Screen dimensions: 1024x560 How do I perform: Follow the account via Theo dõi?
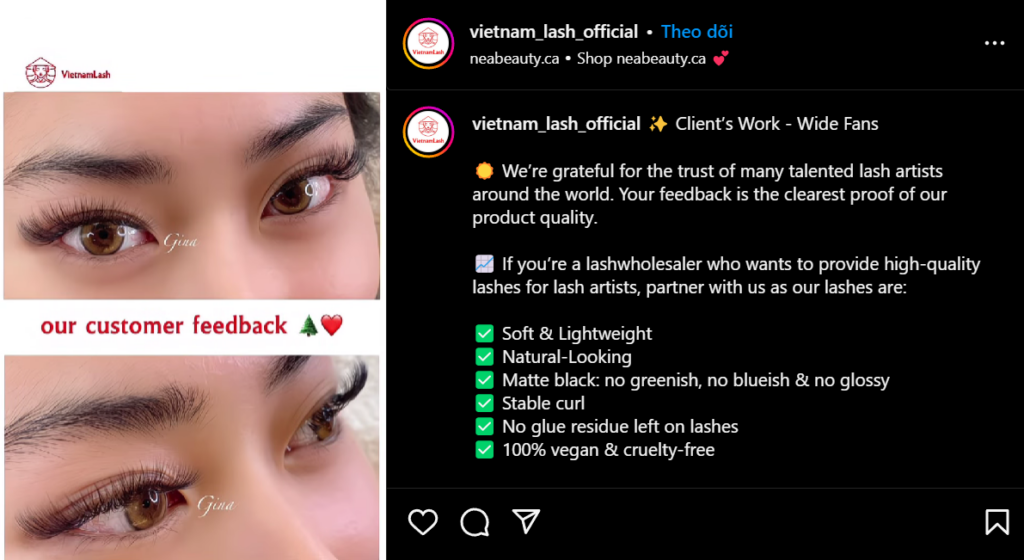pos(697,31)
